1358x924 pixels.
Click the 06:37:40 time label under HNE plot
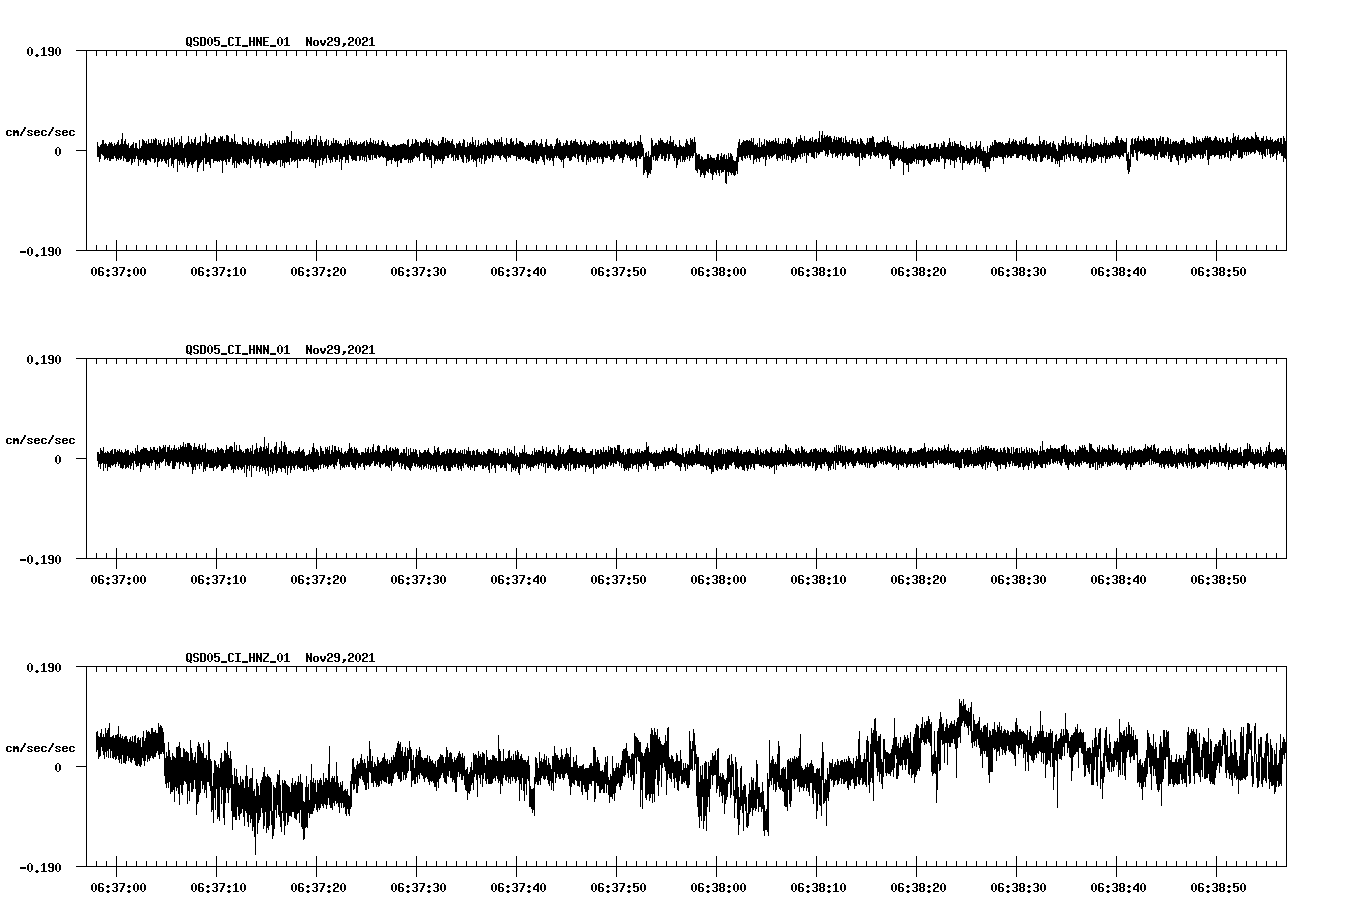pos(518,272)
